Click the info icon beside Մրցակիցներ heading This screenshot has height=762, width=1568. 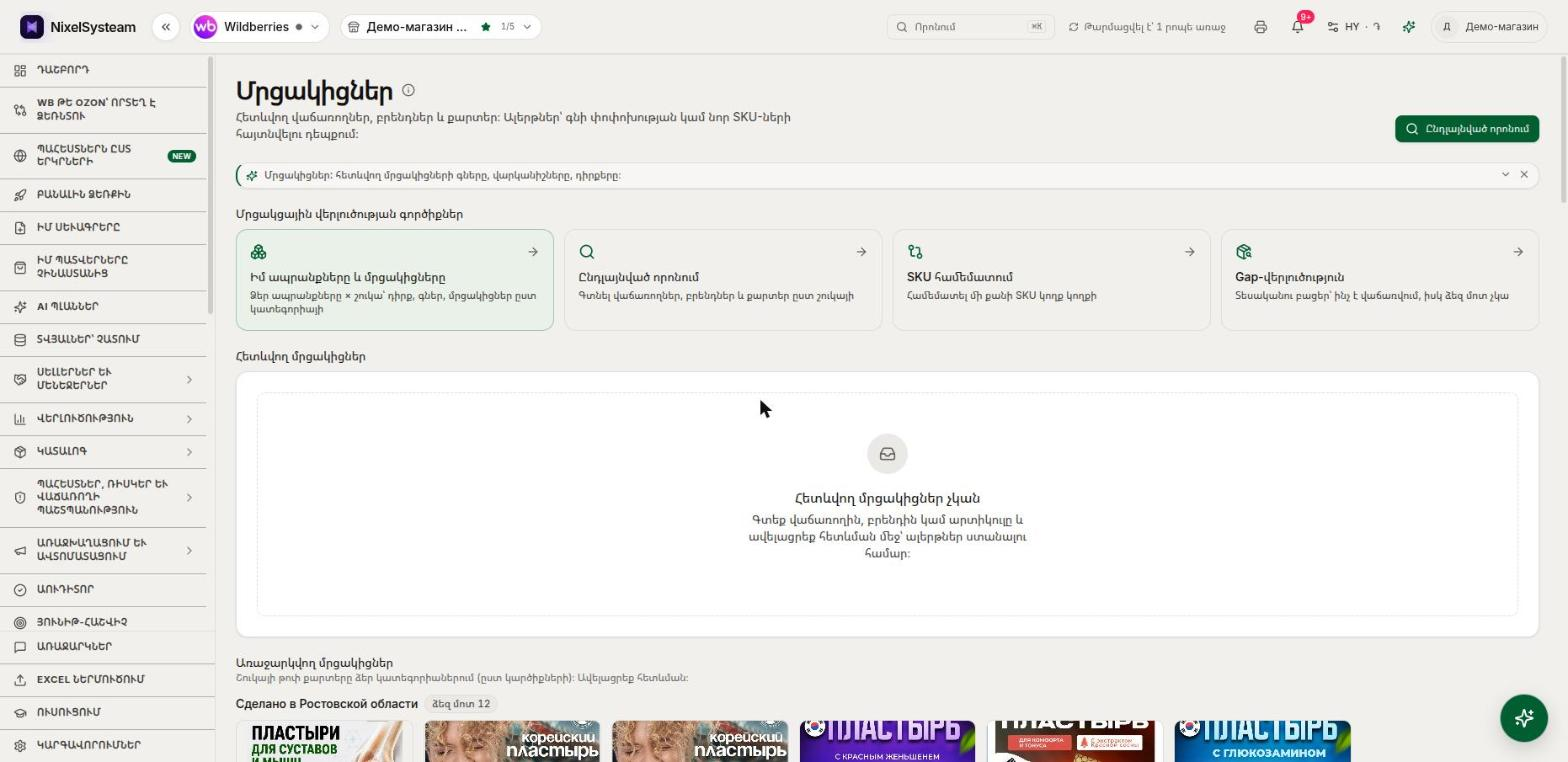(408, 90)
